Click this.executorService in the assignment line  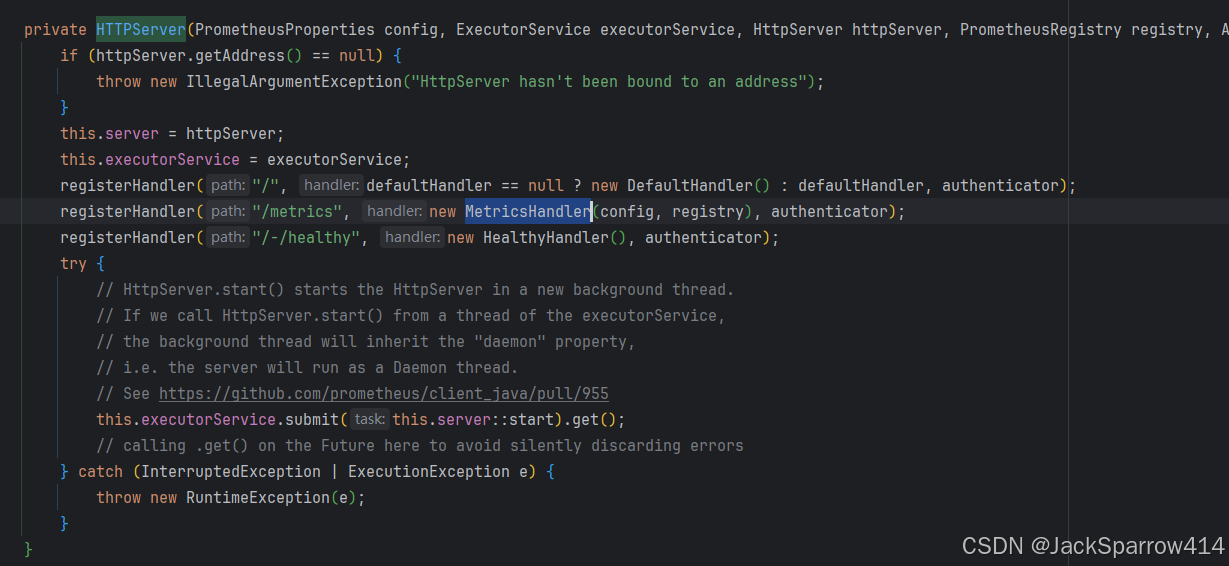coord(150,160)
